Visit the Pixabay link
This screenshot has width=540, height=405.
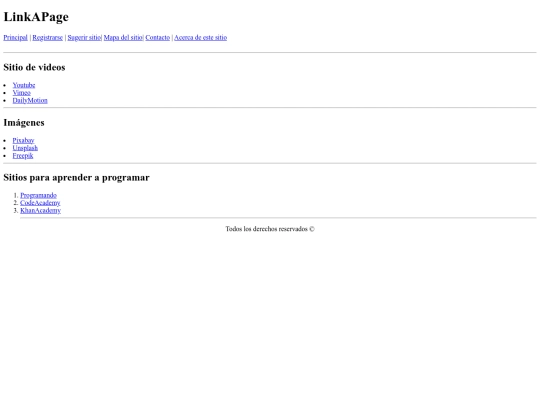[x=23, y=141]
